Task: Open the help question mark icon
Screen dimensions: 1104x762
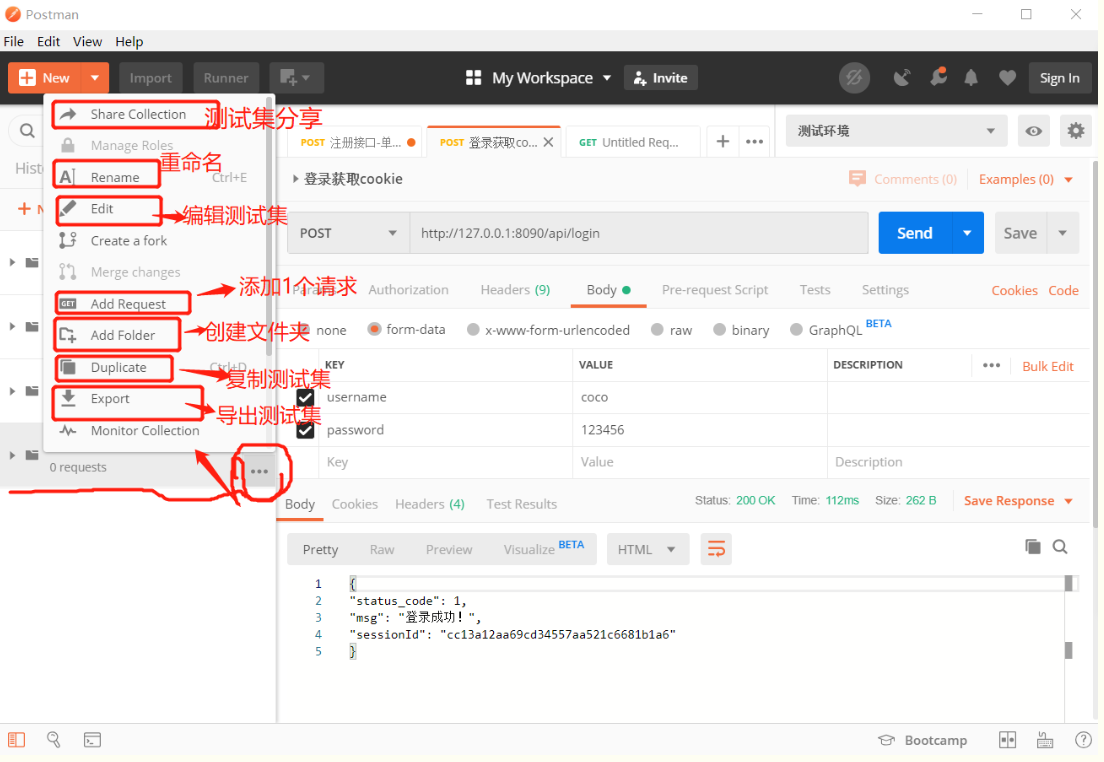Action: [x=1083, y=739]
